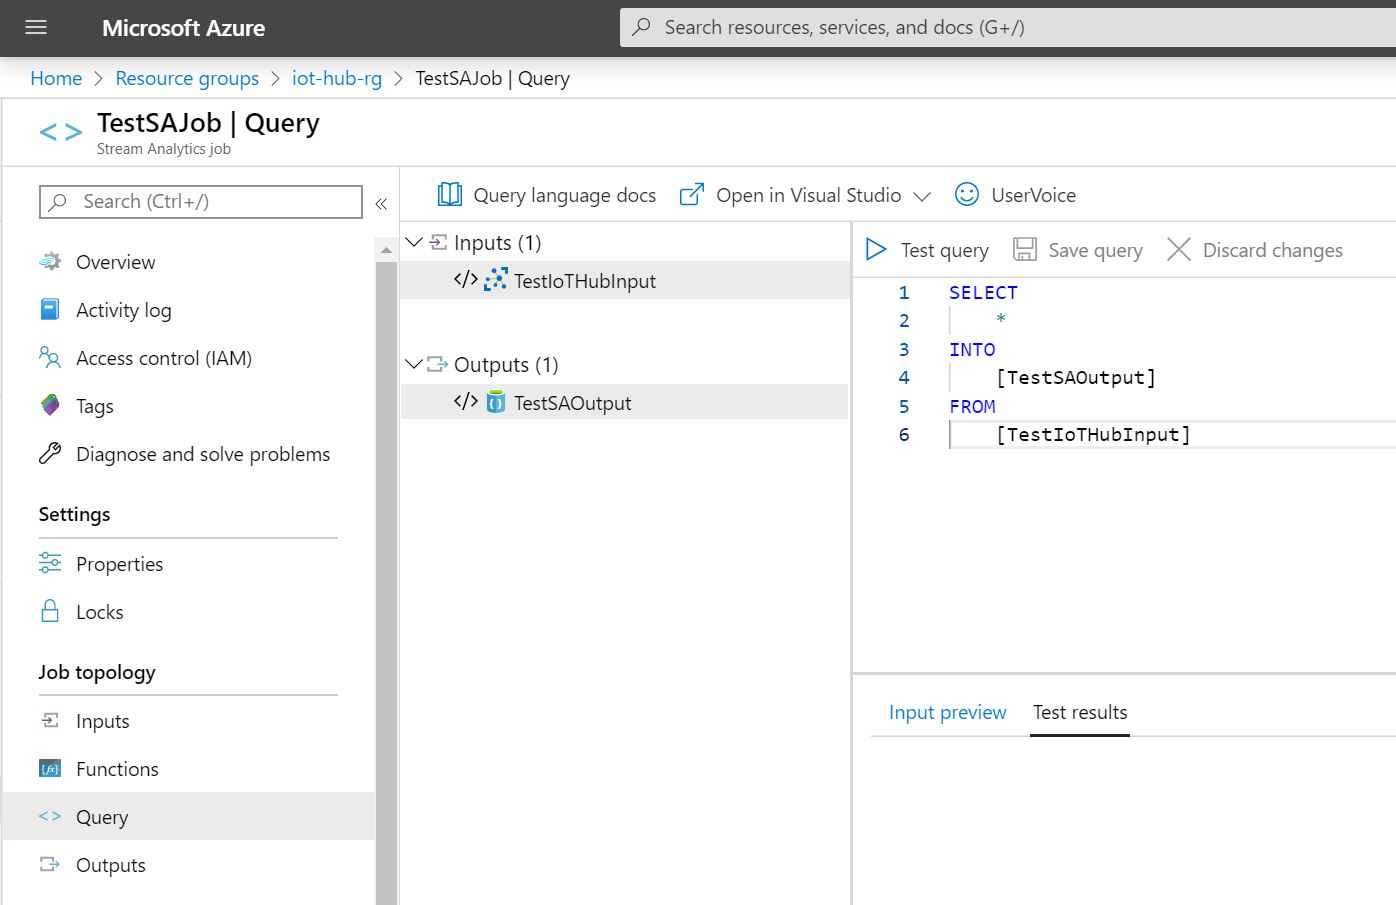Switch to the Test results tab
This screenshot has height=905, width=1396.
pyautogui.click(x=1080, y=712)
